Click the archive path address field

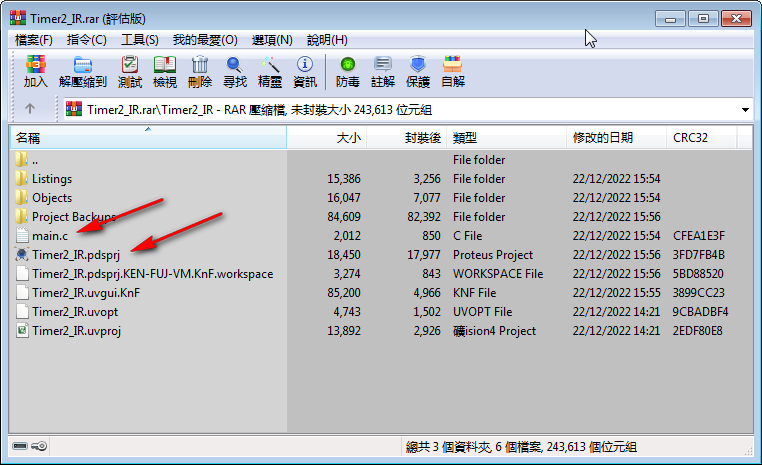pyautogui.click(x=408, y=110)
